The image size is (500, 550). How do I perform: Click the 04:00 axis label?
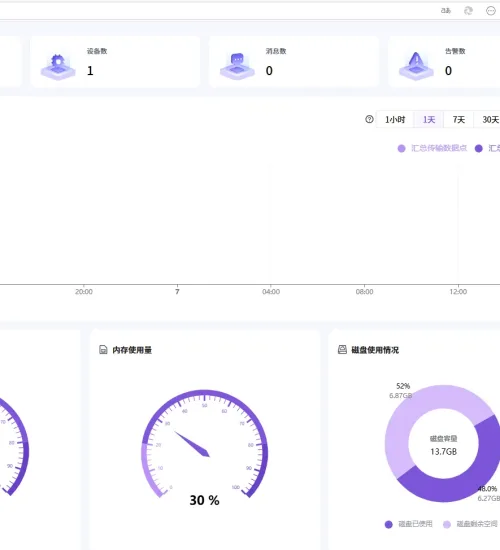point(271,292)
